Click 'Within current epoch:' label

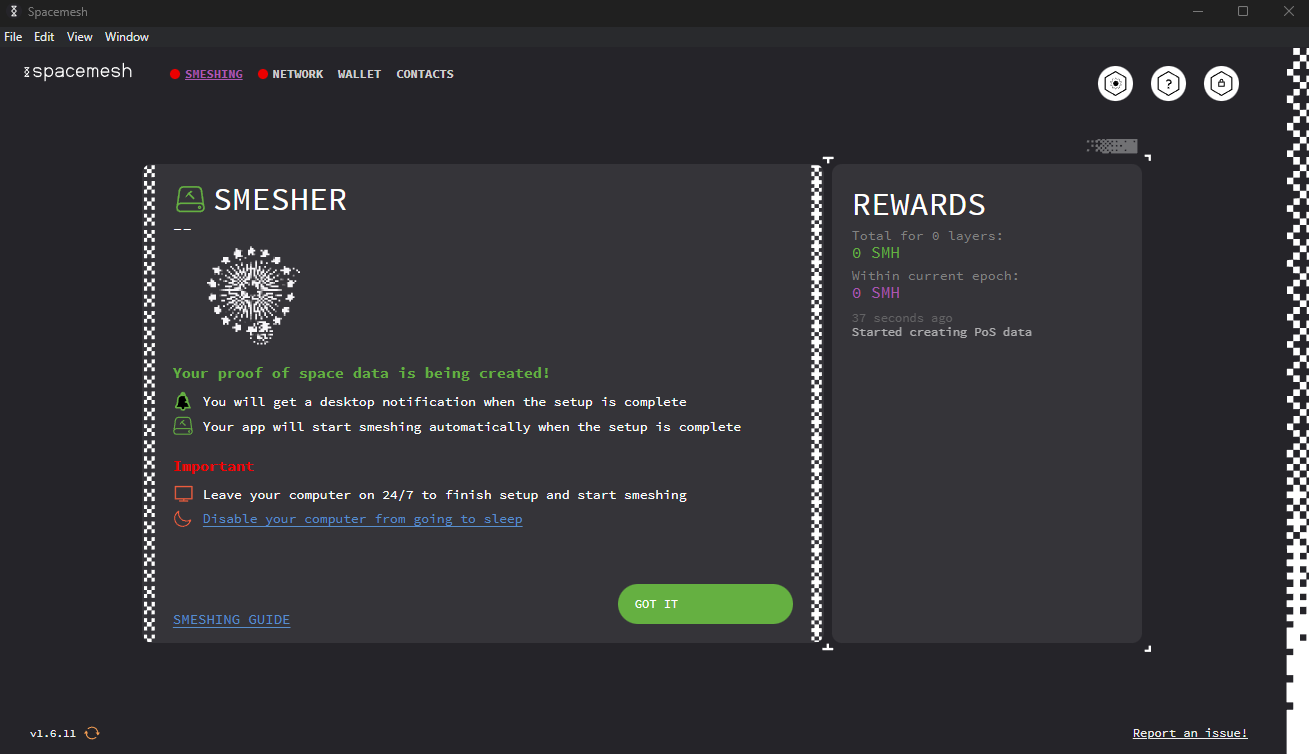(936, 276)
